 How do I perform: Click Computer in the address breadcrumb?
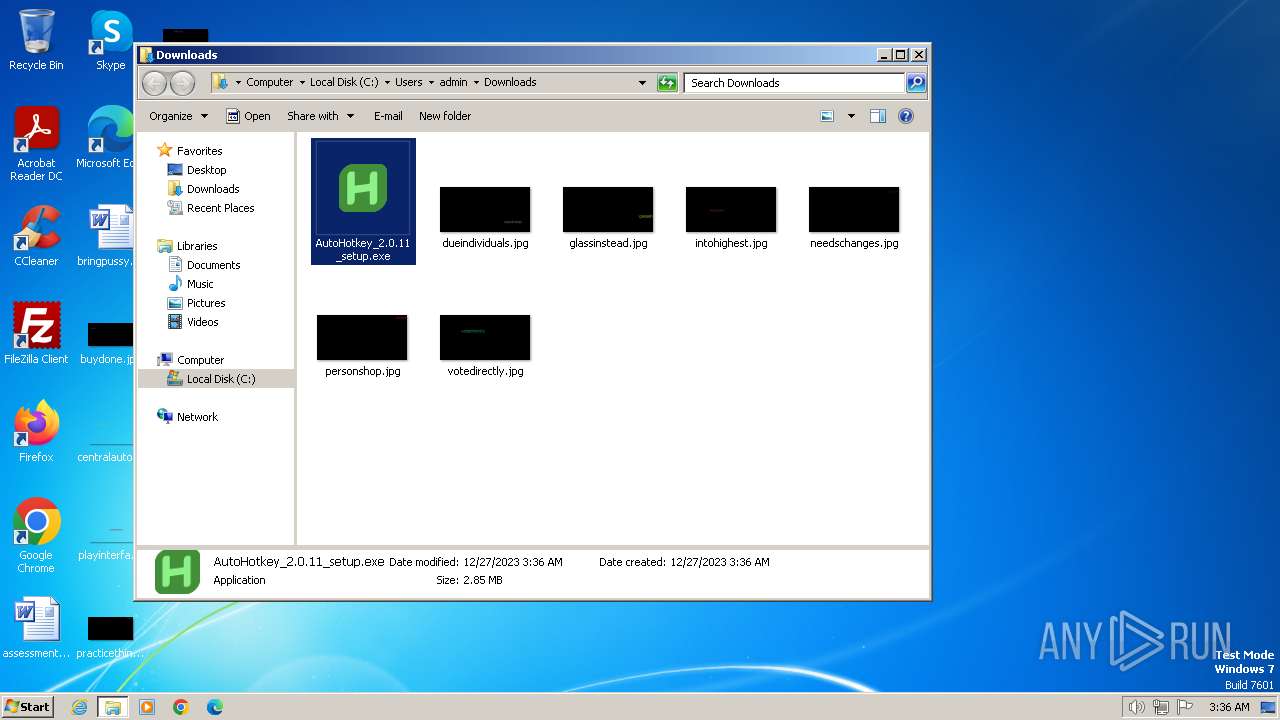pos(270,83)
